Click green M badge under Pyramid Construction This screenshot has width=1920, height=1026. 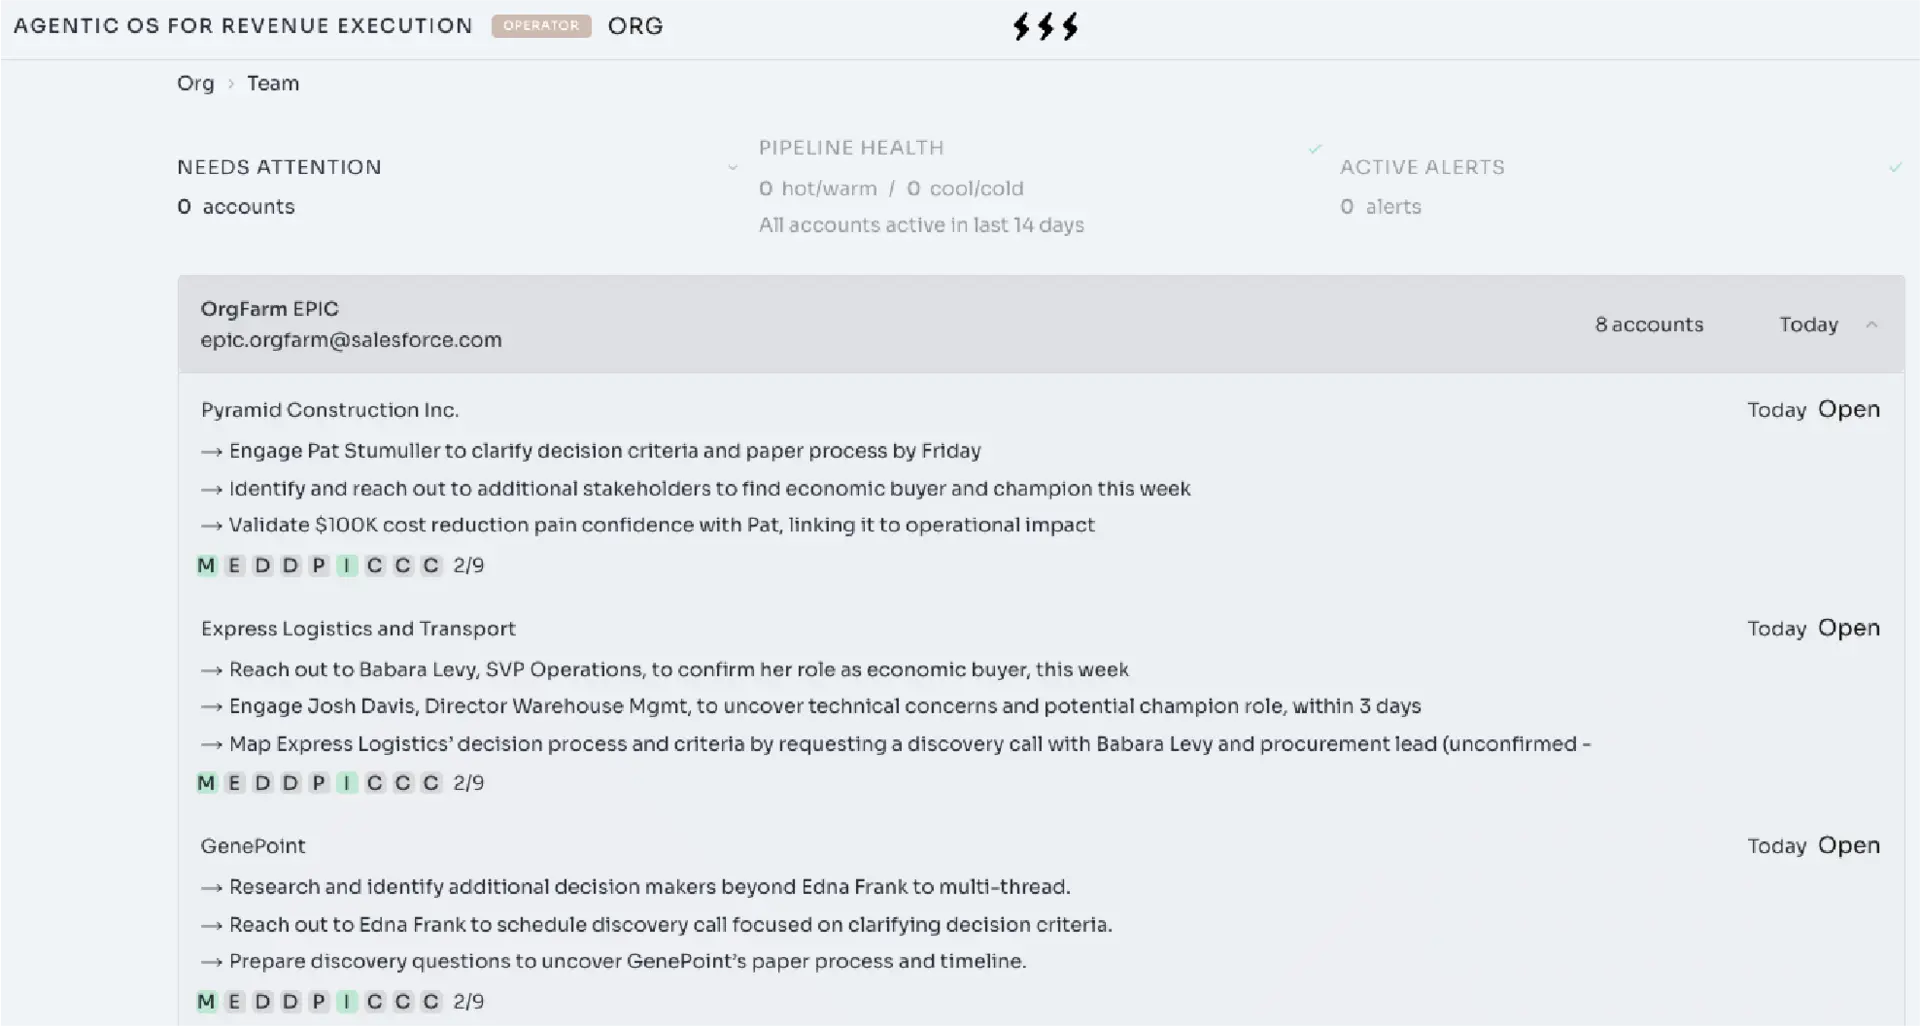[x=206, y=565]
